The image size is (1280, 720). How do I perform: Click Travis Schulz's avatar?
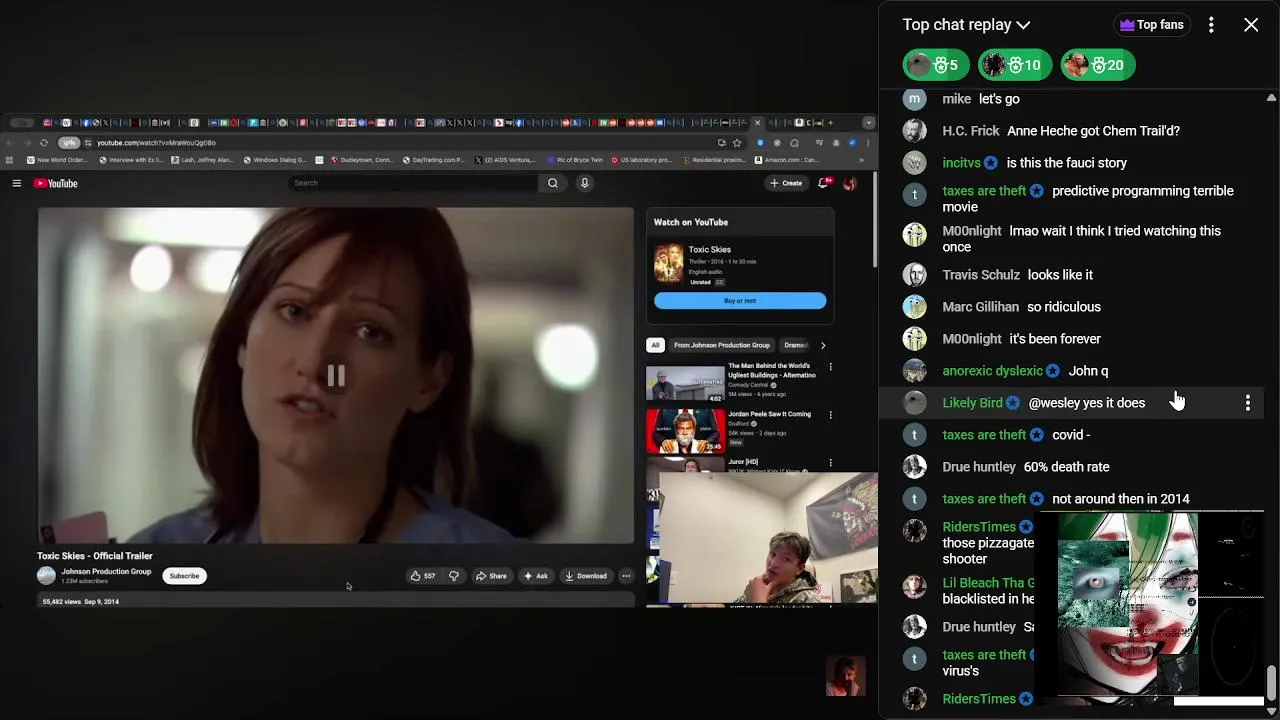tap(914, 275)
